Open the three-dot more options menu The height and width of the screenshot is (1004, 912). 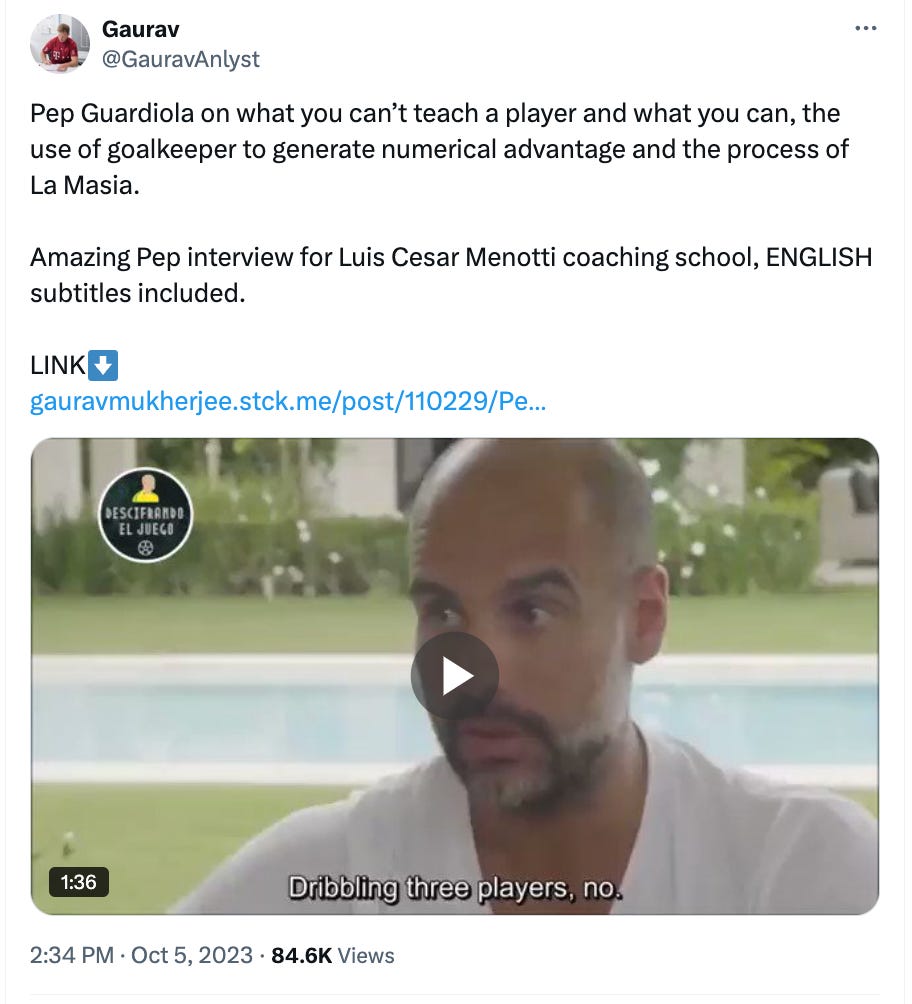click(865, 28)
